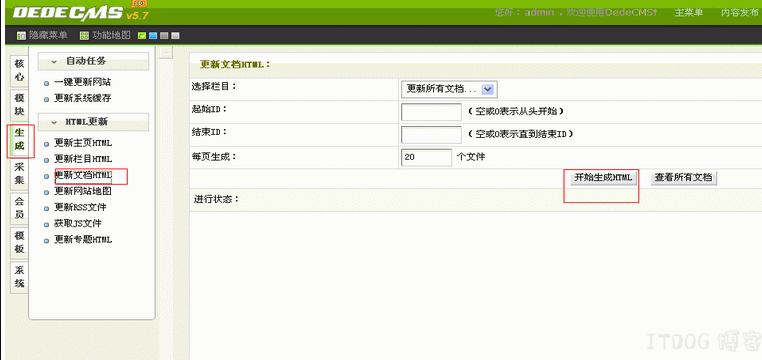Click bullet icon beside 更新RSS文件
The width and height of the screenshot is (762, 360).
(47, 208)
